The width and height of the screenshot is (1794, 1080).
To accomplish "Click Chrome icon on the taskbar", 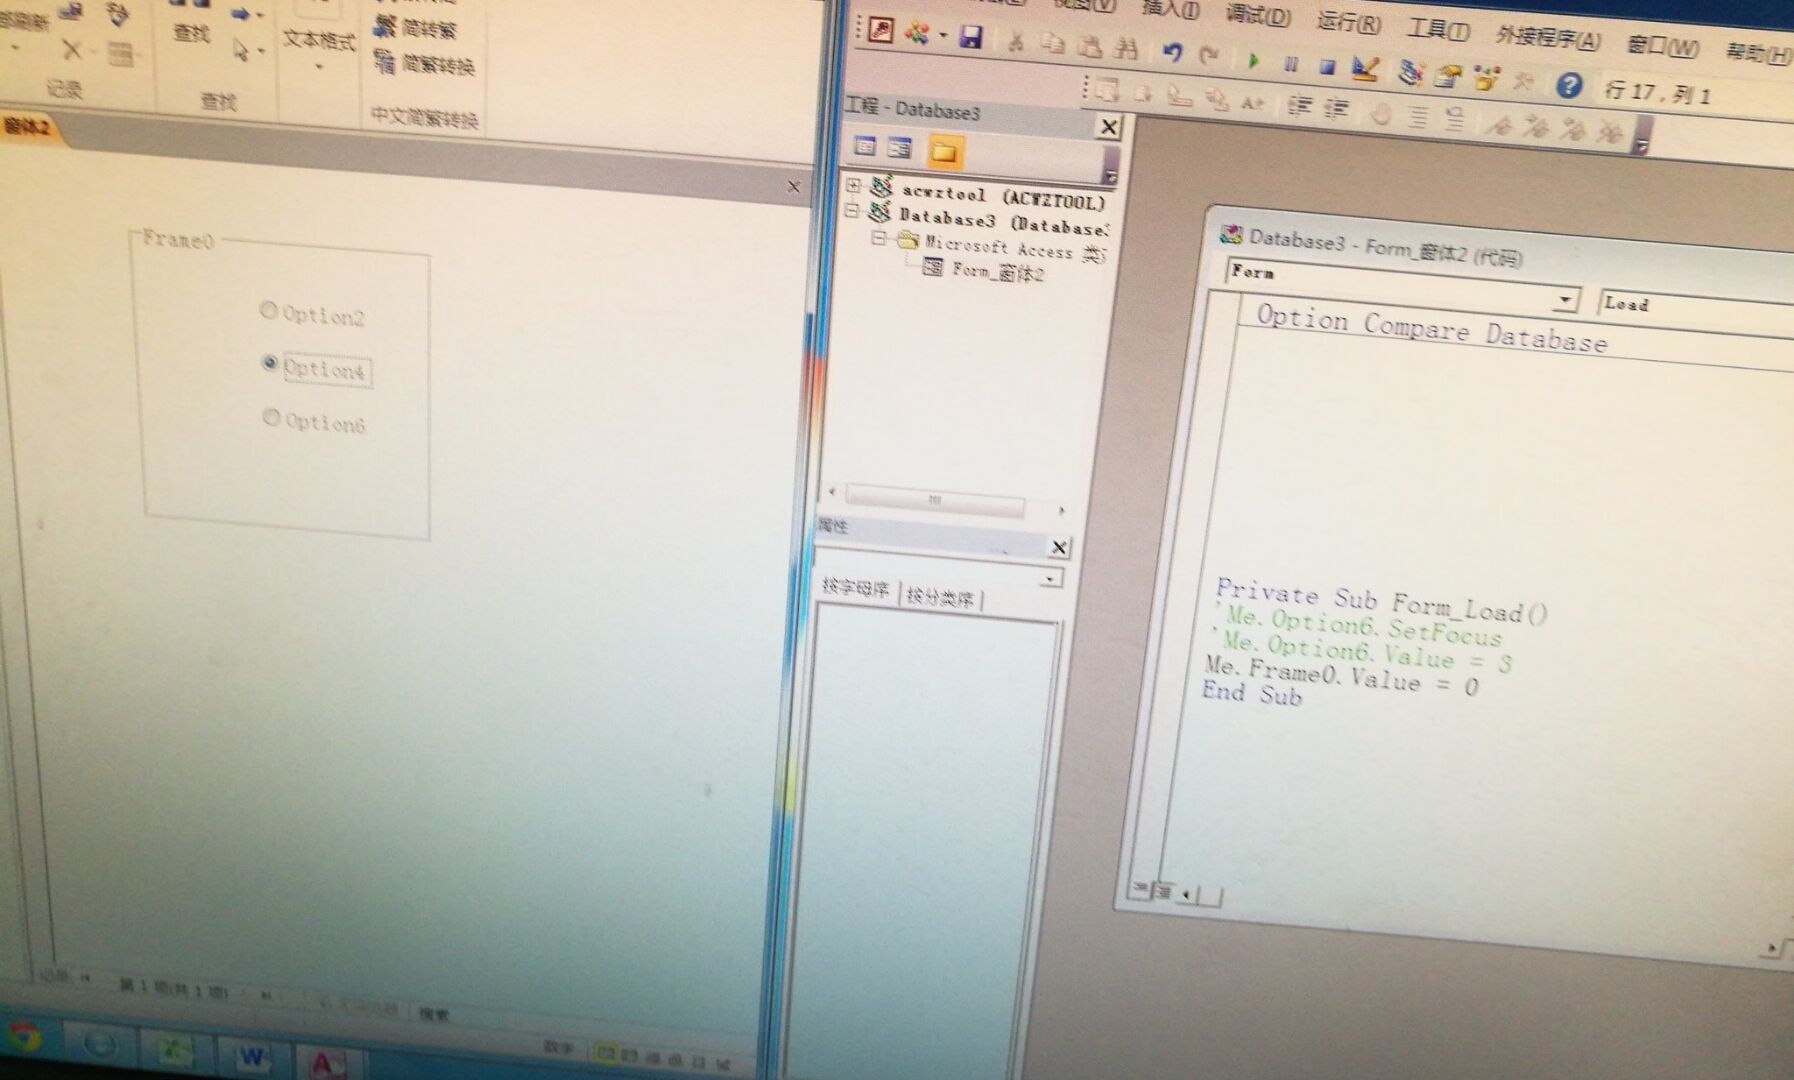I will 22,1037.
